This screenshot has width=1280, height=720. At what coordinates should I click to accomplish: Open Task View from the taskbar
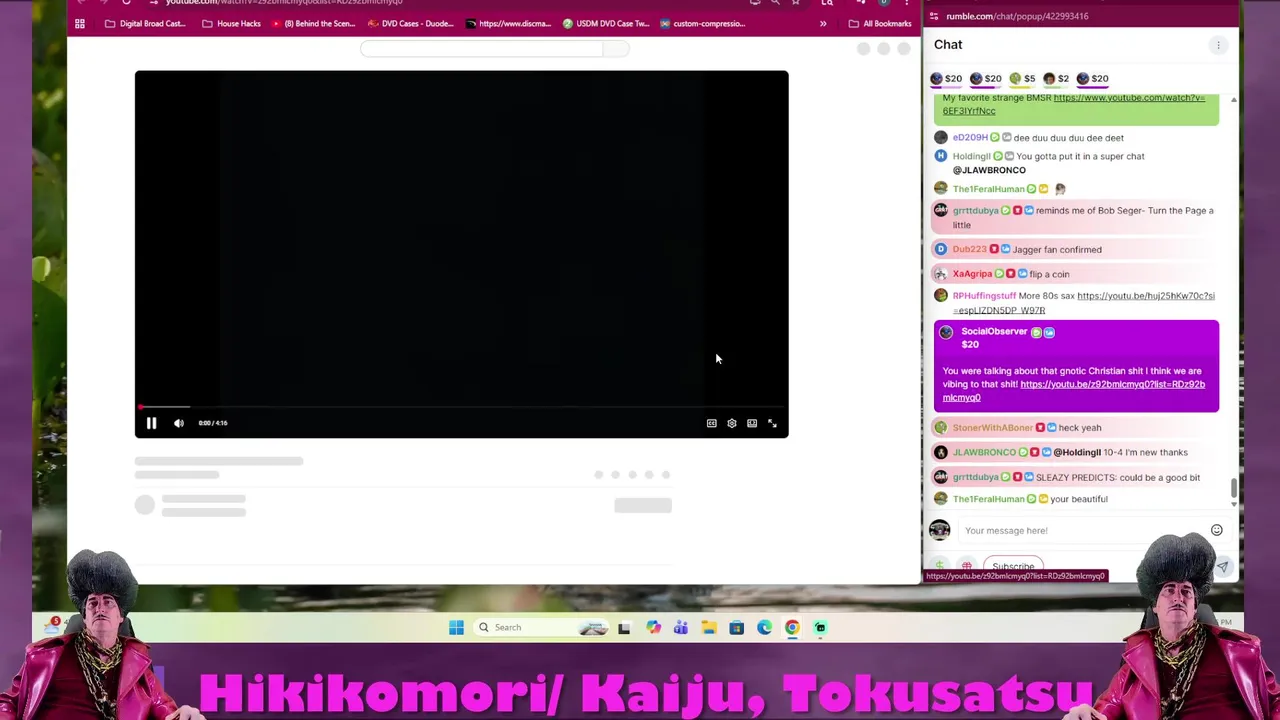tap(624, 627)
